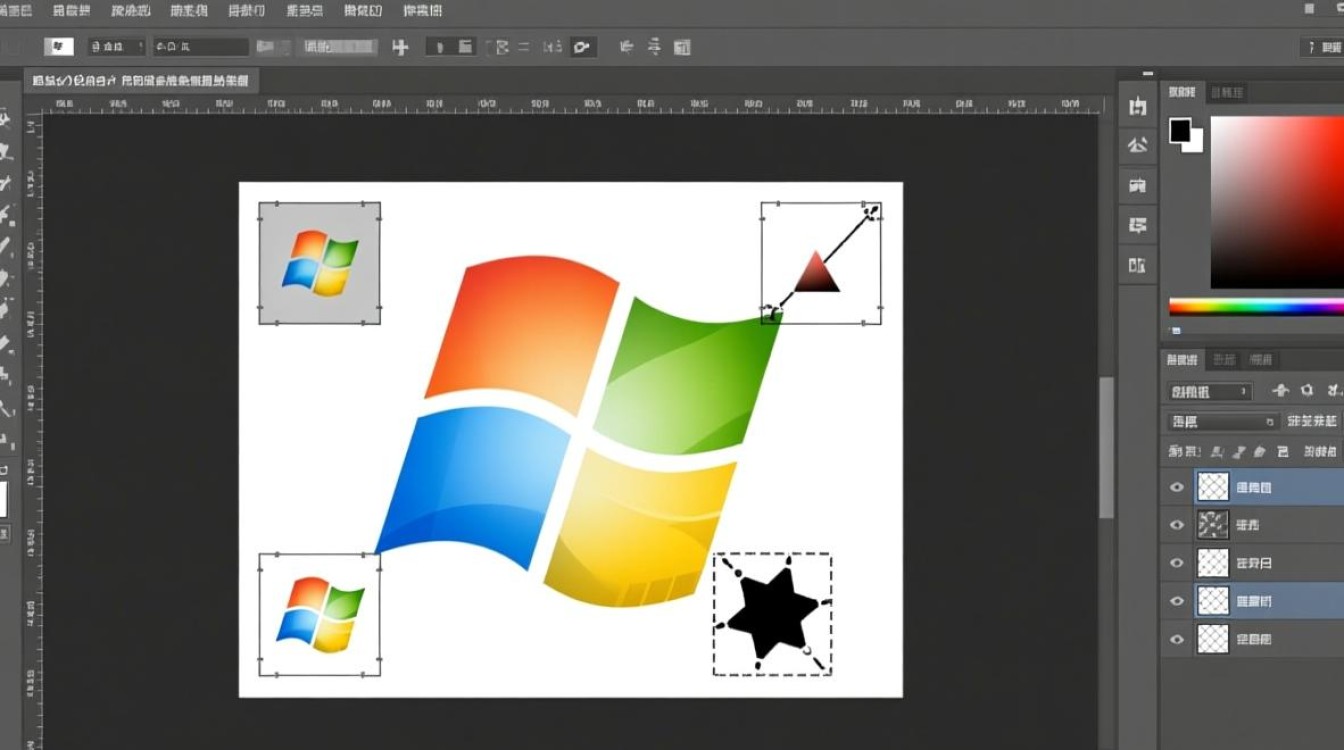This screenshot has height=750, width=1344.
Task: Open the rightmost menu in the menu bar
Action: [x=421, y=10]
